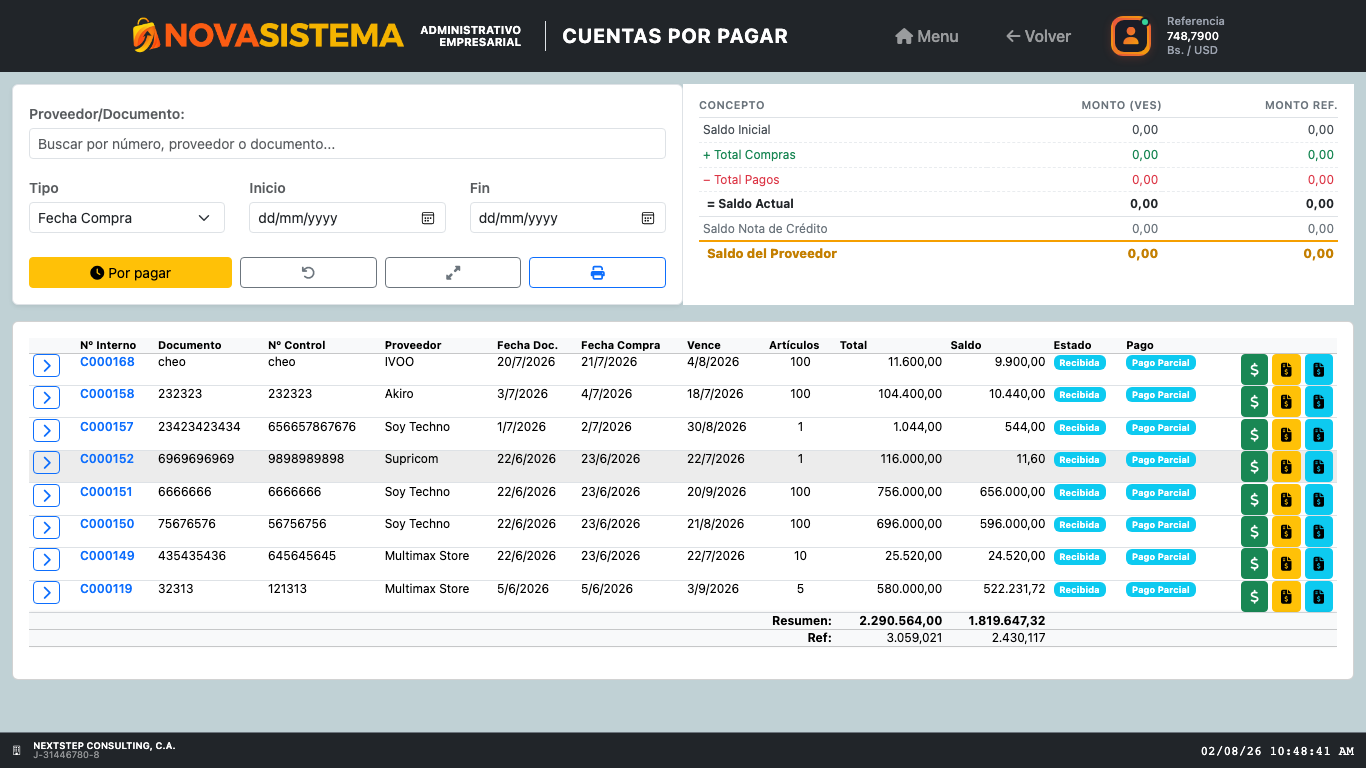This screenshot has height=768, width=1366.
Task: Click the Proveedor column header
Action: [413, 345]
